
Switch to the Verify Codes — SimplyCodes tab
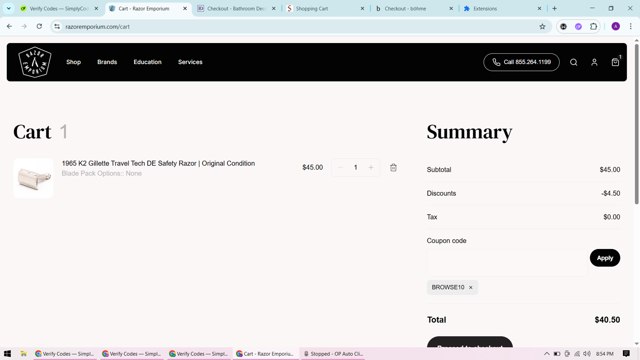click(x=59, y=8)
